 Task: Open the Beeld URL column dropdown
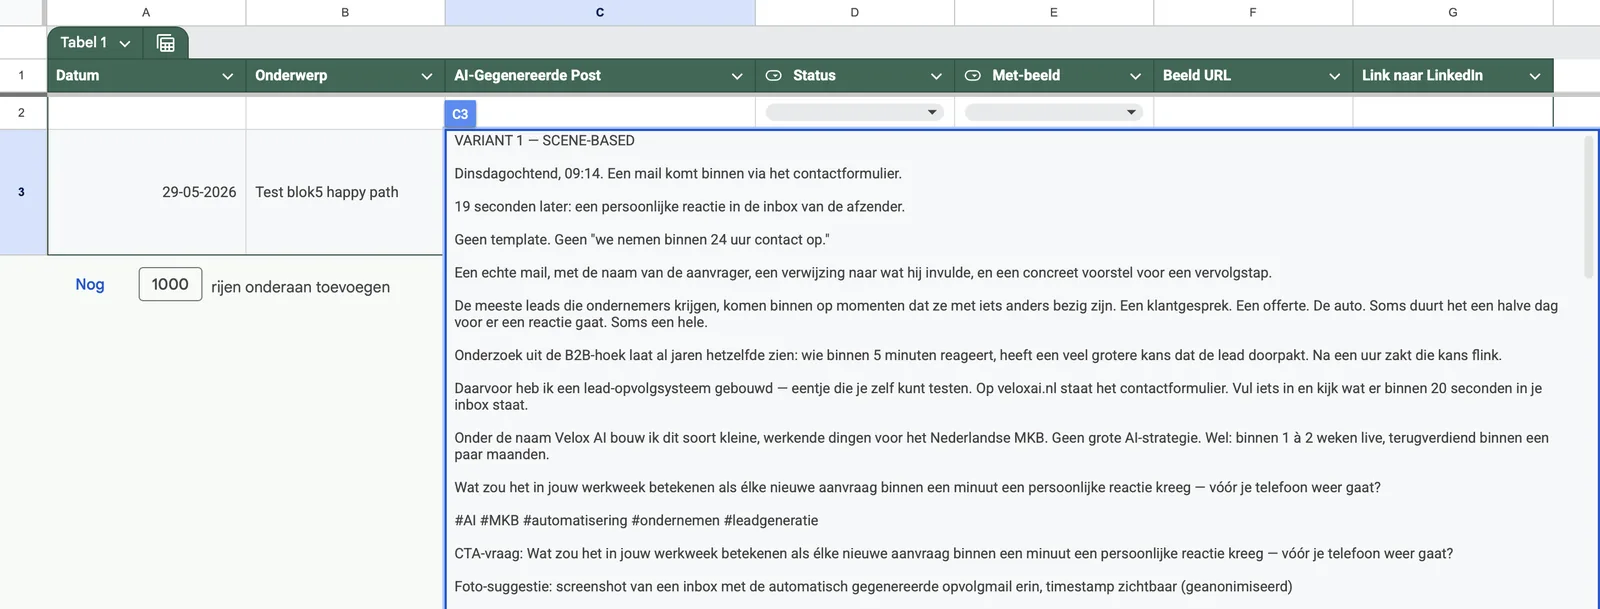[1334, 76]
